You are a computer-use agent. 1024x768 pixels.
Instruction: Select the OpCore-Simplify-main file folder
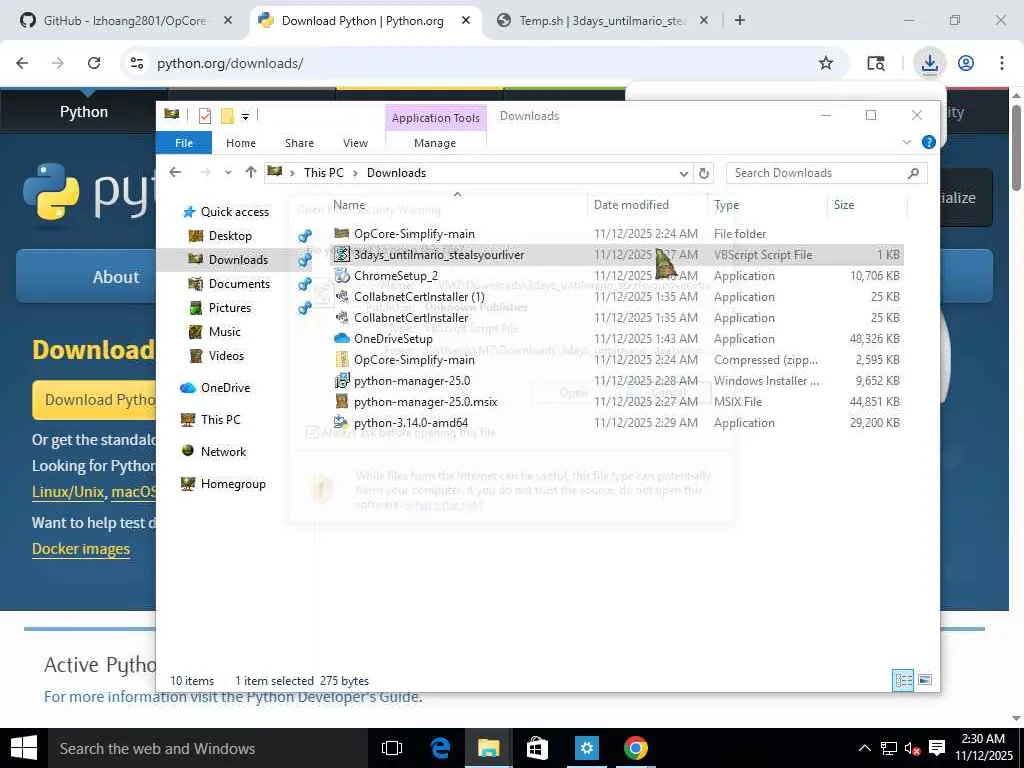tap(414, 234)
